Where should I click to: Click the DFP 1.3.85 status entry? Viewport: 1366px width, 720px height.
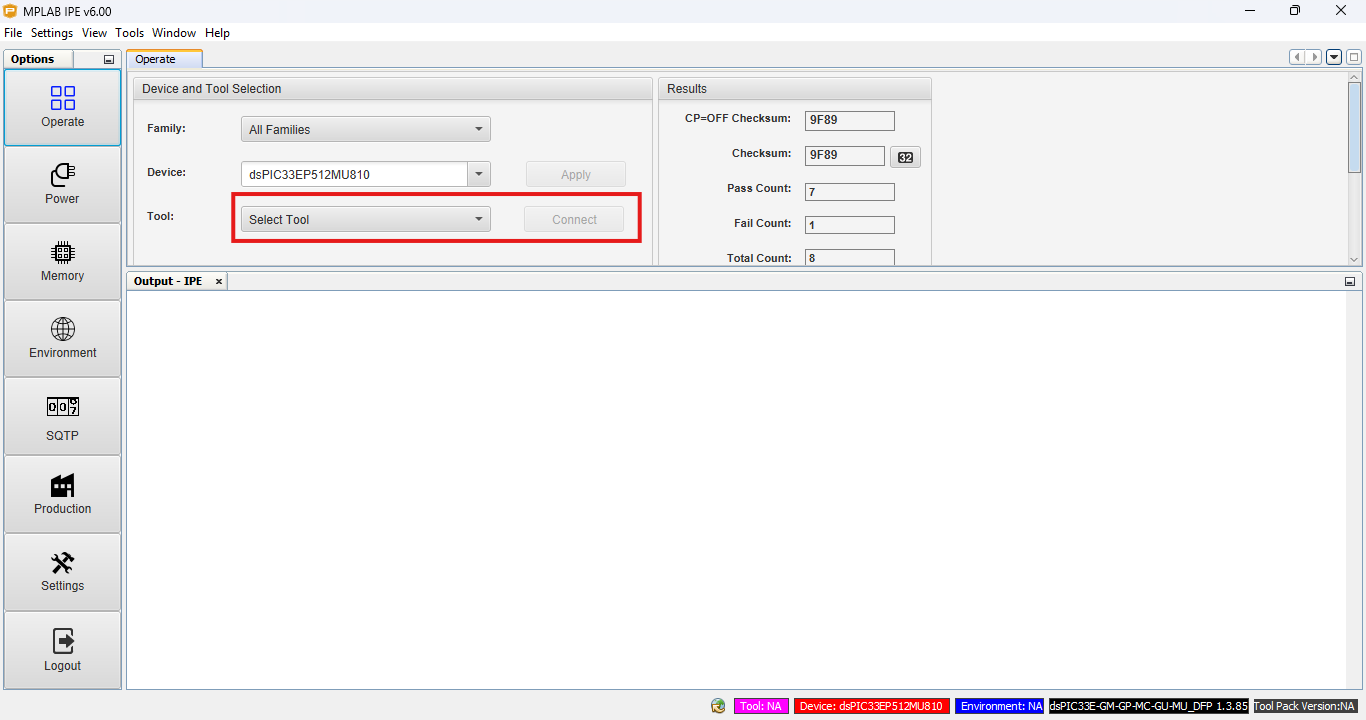[x=1148, y=706]
